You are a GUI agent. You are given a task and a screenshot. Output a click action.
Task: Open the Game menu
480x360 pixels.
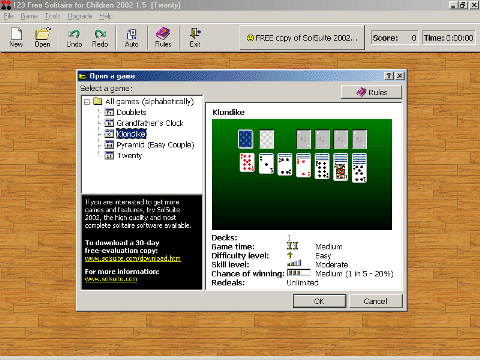[x=29, y=16]
